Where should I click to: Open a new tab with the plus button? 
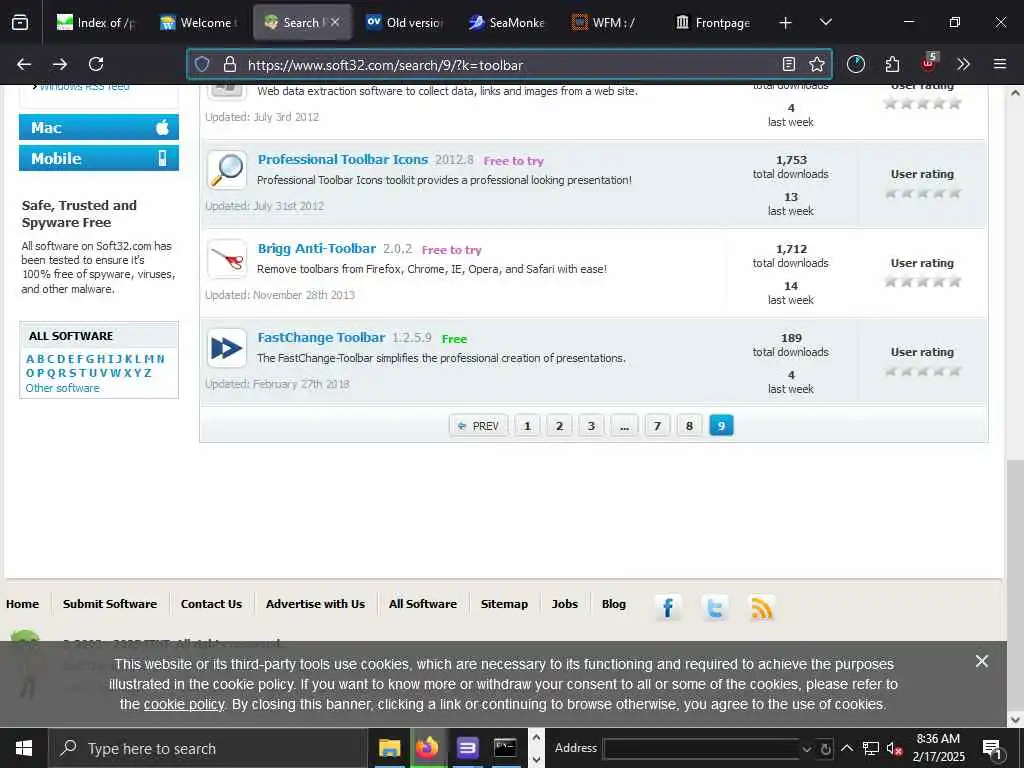pos(786,23)
